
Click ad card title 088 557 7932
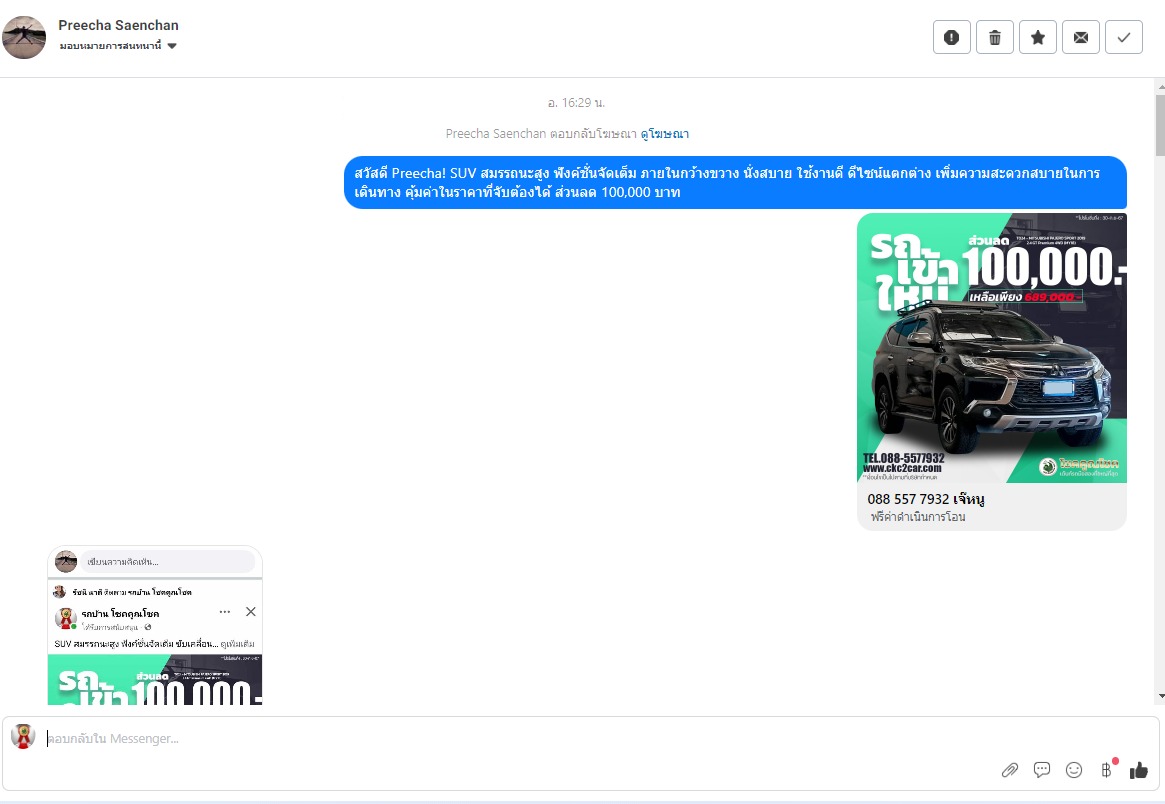pyautogui.click(x=926, y=499)
